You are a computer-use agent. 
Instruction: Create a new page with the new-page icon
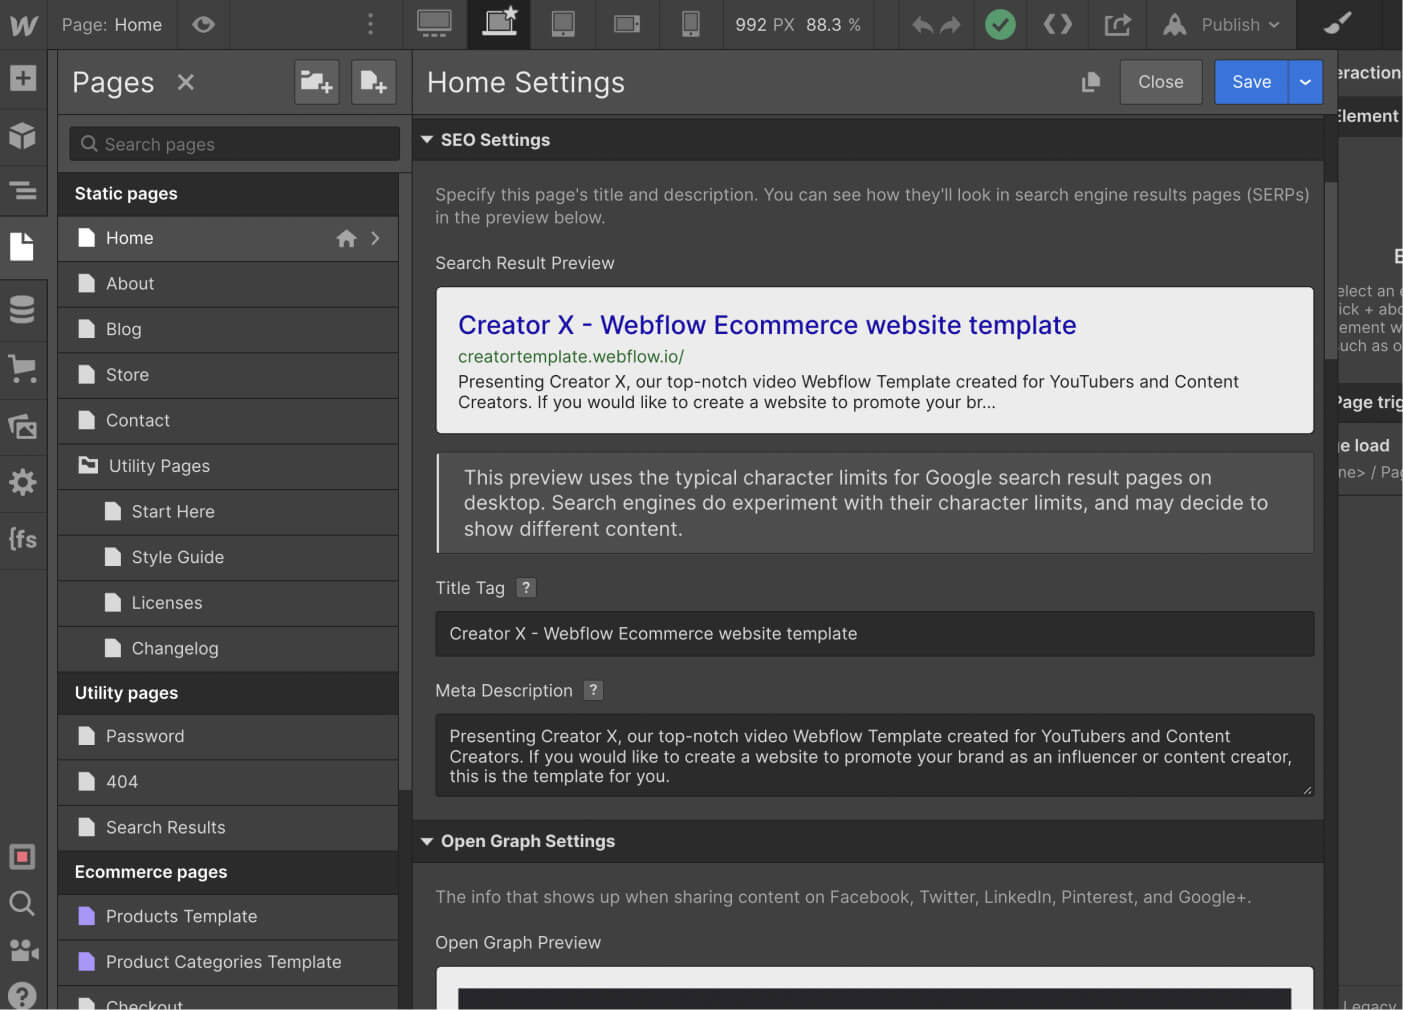[373, 82]
